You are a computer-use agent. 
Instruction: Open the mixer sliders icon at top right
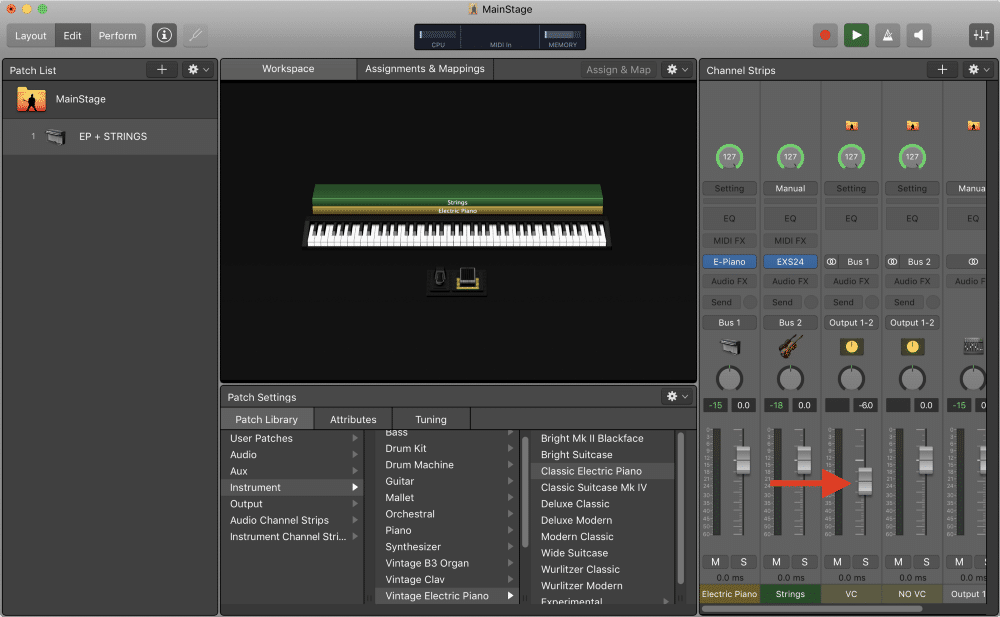[980, 35]
